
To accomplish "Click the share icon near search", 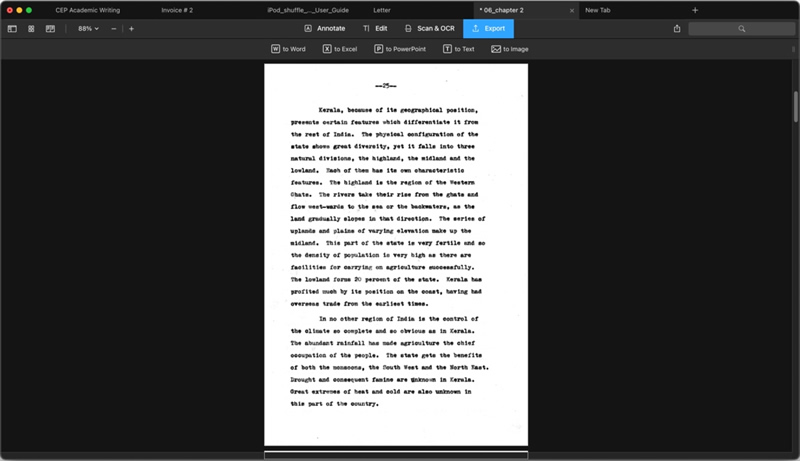I will click(x=677, y=29).
